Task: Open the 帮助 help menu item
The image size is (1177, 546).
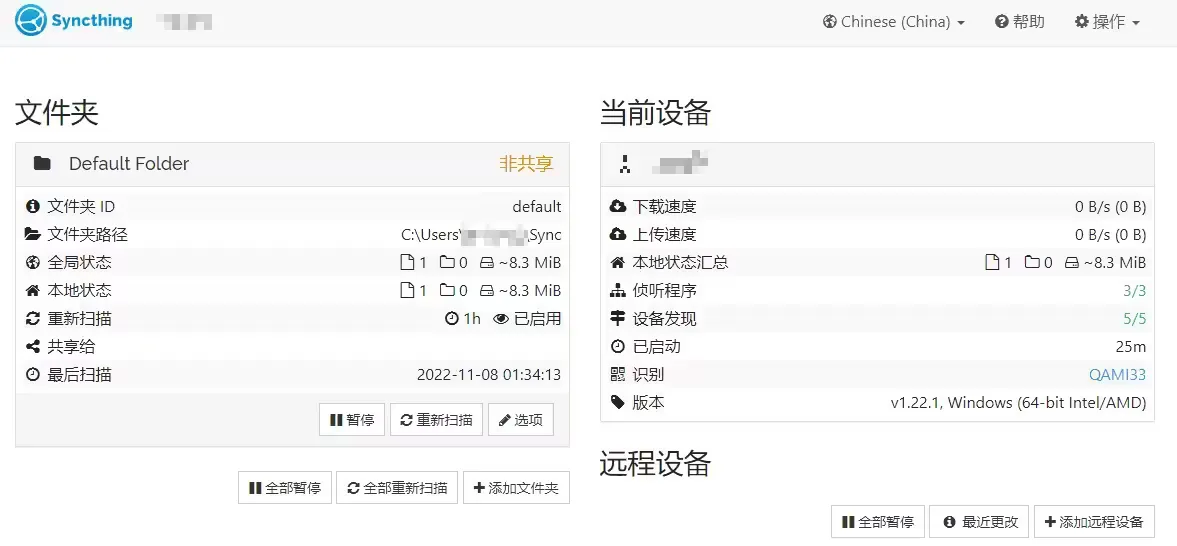Action: (x=1019, y=22)
